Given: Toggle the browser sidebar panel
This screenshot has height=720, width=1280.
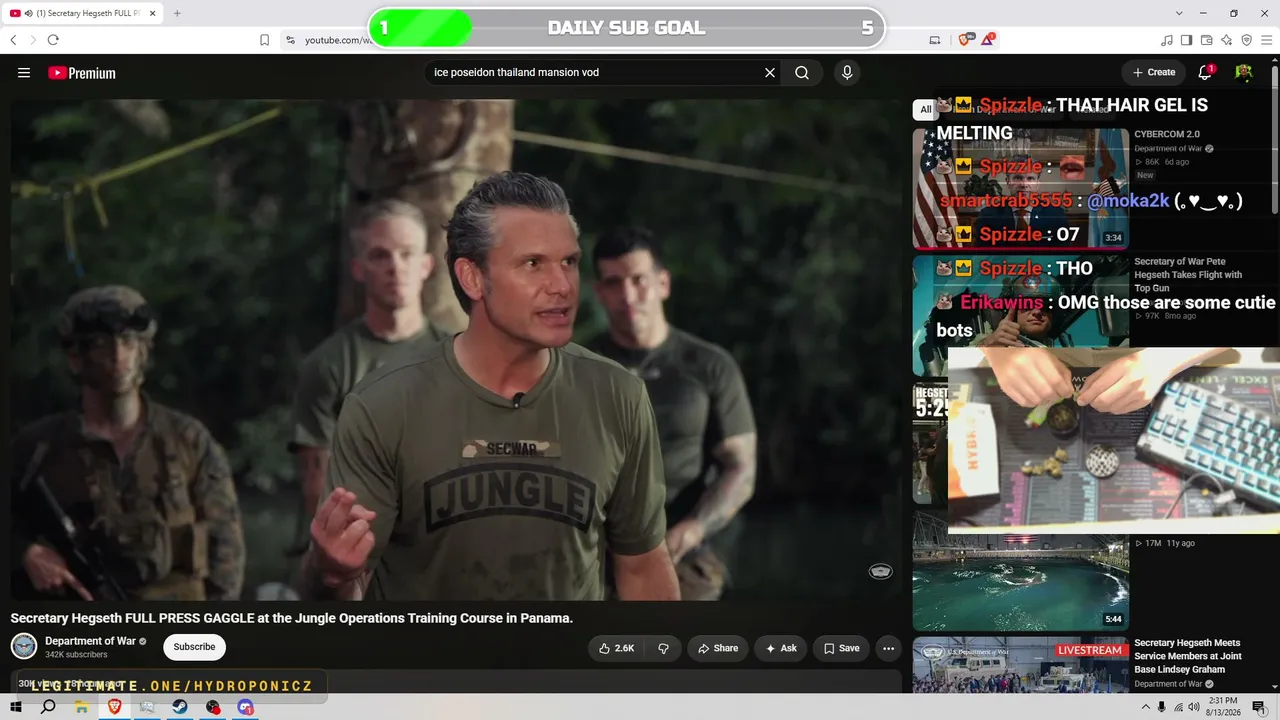Looking at the screenshot, I should click(x=1187, y=40).
